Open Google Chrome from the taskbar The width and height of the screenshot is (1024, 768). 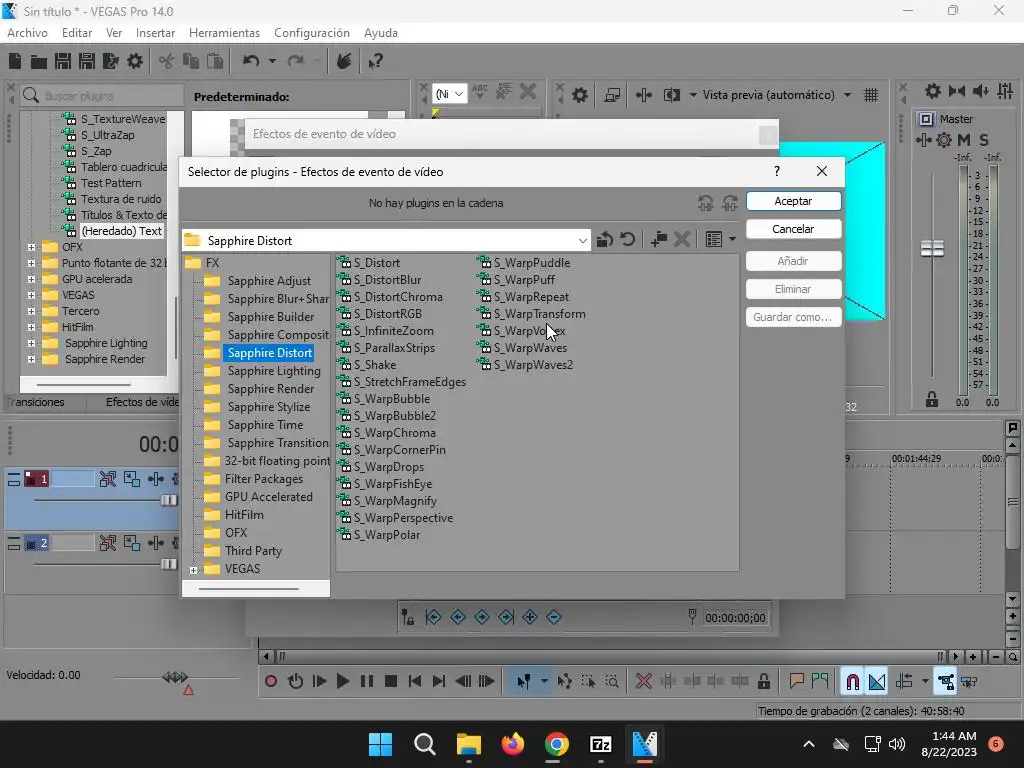coord(557,744)
